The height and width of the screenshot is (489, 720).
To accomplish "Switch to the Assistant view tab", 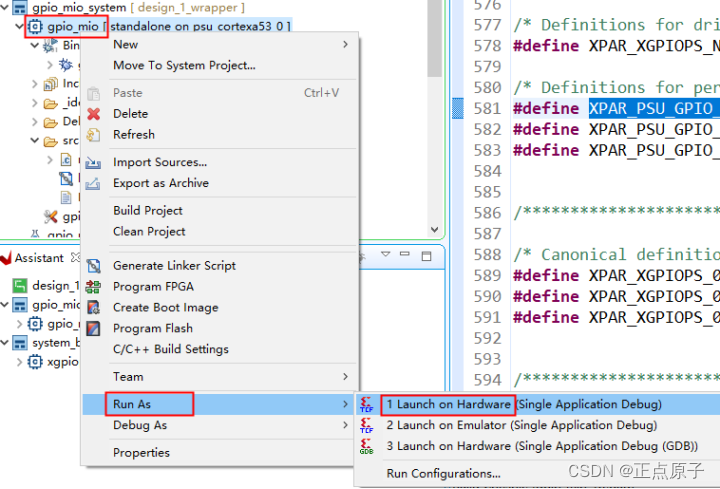I will 39,258.
